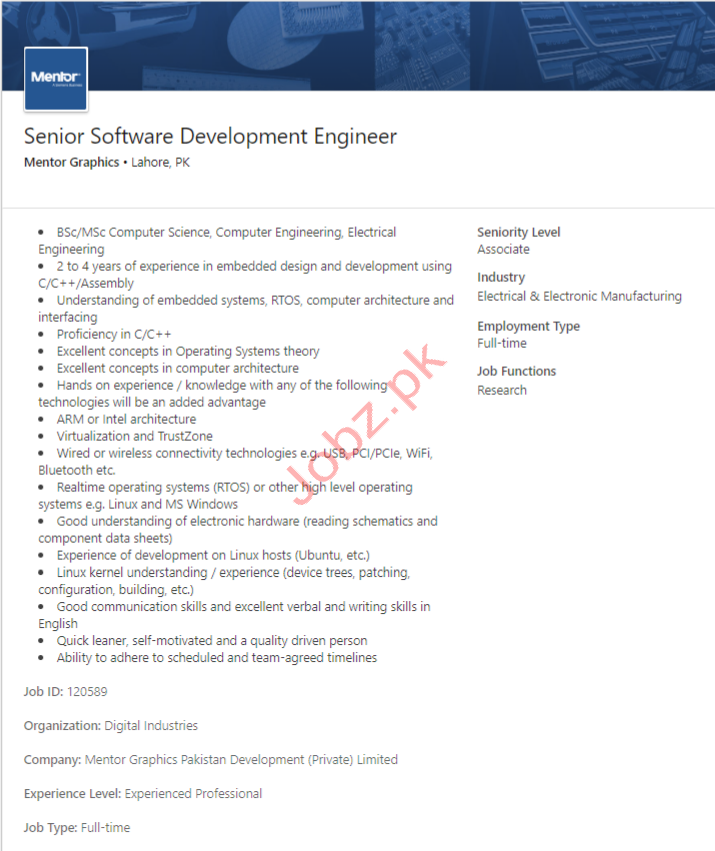Screen dimensions: 715x851
Task: Click the Job Type: Full-time line at bottom
Action: click(77, 827)
